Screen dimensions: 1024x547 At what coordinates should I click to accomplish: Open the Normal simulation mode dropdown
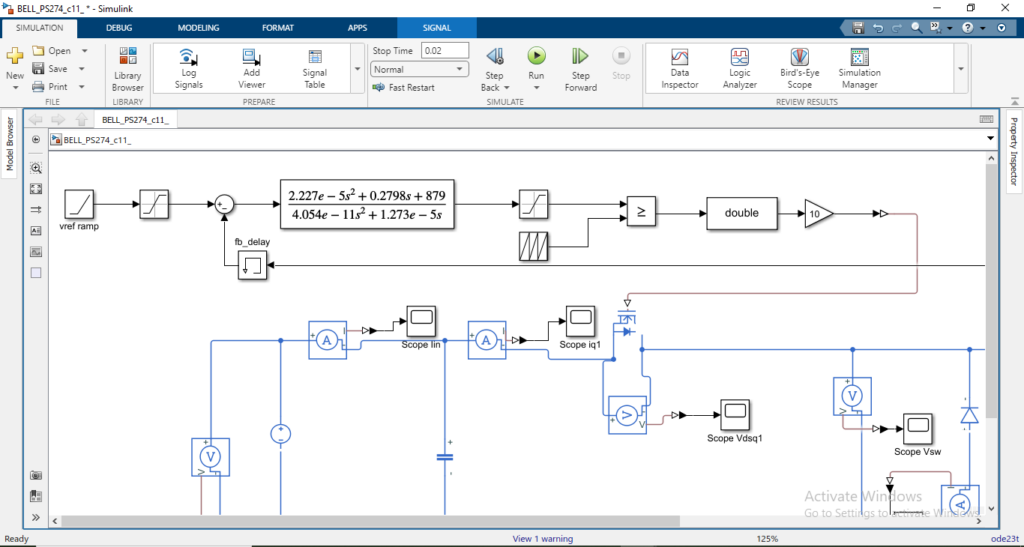[419, 69]
